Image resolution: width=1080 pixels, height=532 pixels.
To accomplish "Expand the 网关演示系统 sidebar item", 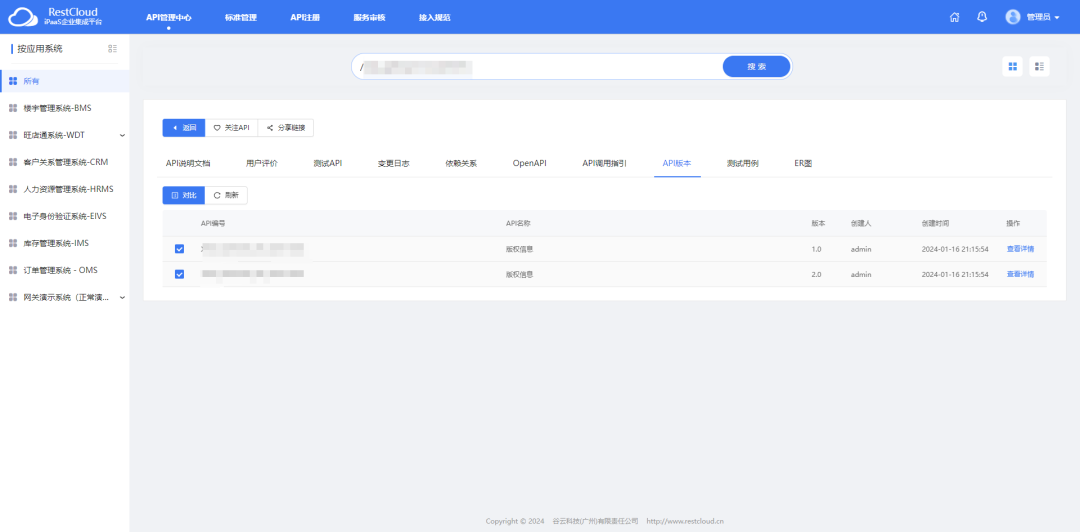I will click(x=122, y=297).
